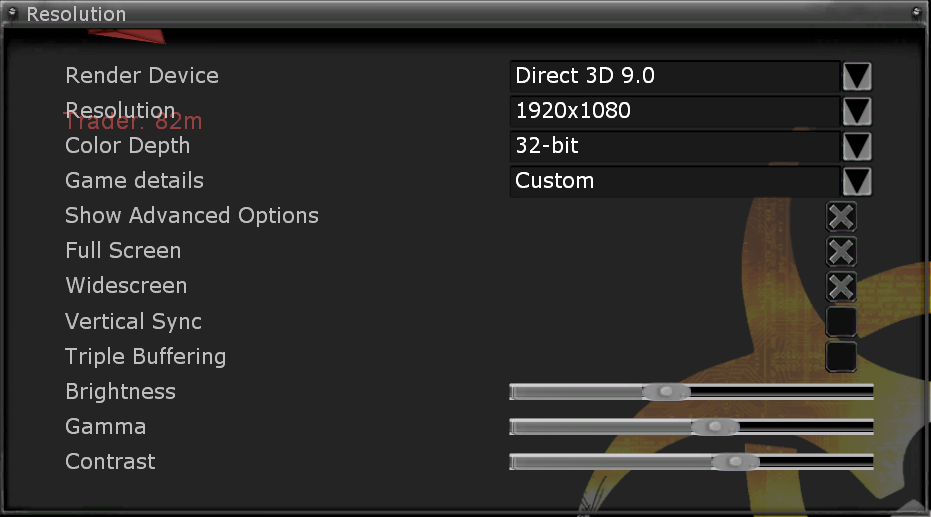Turn off the Widescreen checkbox

[841, 286]
